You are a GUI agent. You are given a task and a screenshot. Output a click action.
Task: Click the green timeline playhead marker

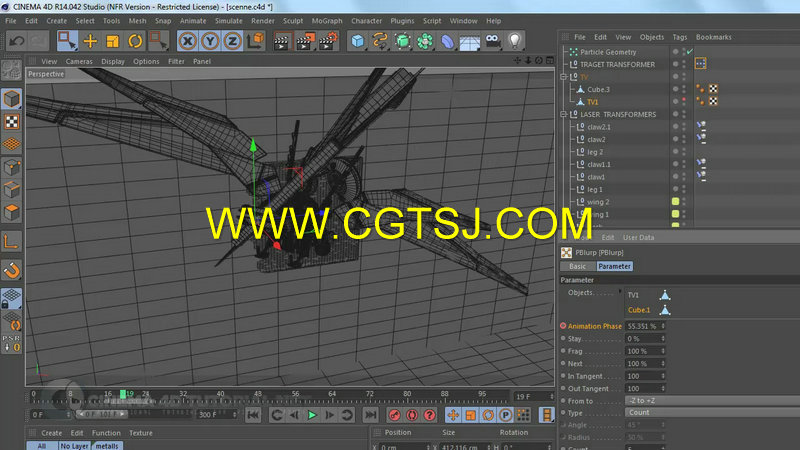click(123, 394)
